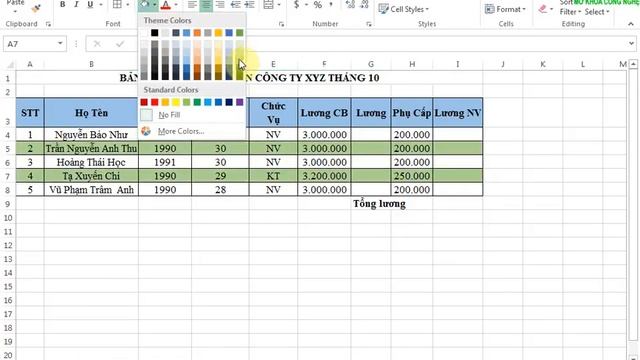
Task: Open the Number group dialog launcher
Action: [369, 24]
